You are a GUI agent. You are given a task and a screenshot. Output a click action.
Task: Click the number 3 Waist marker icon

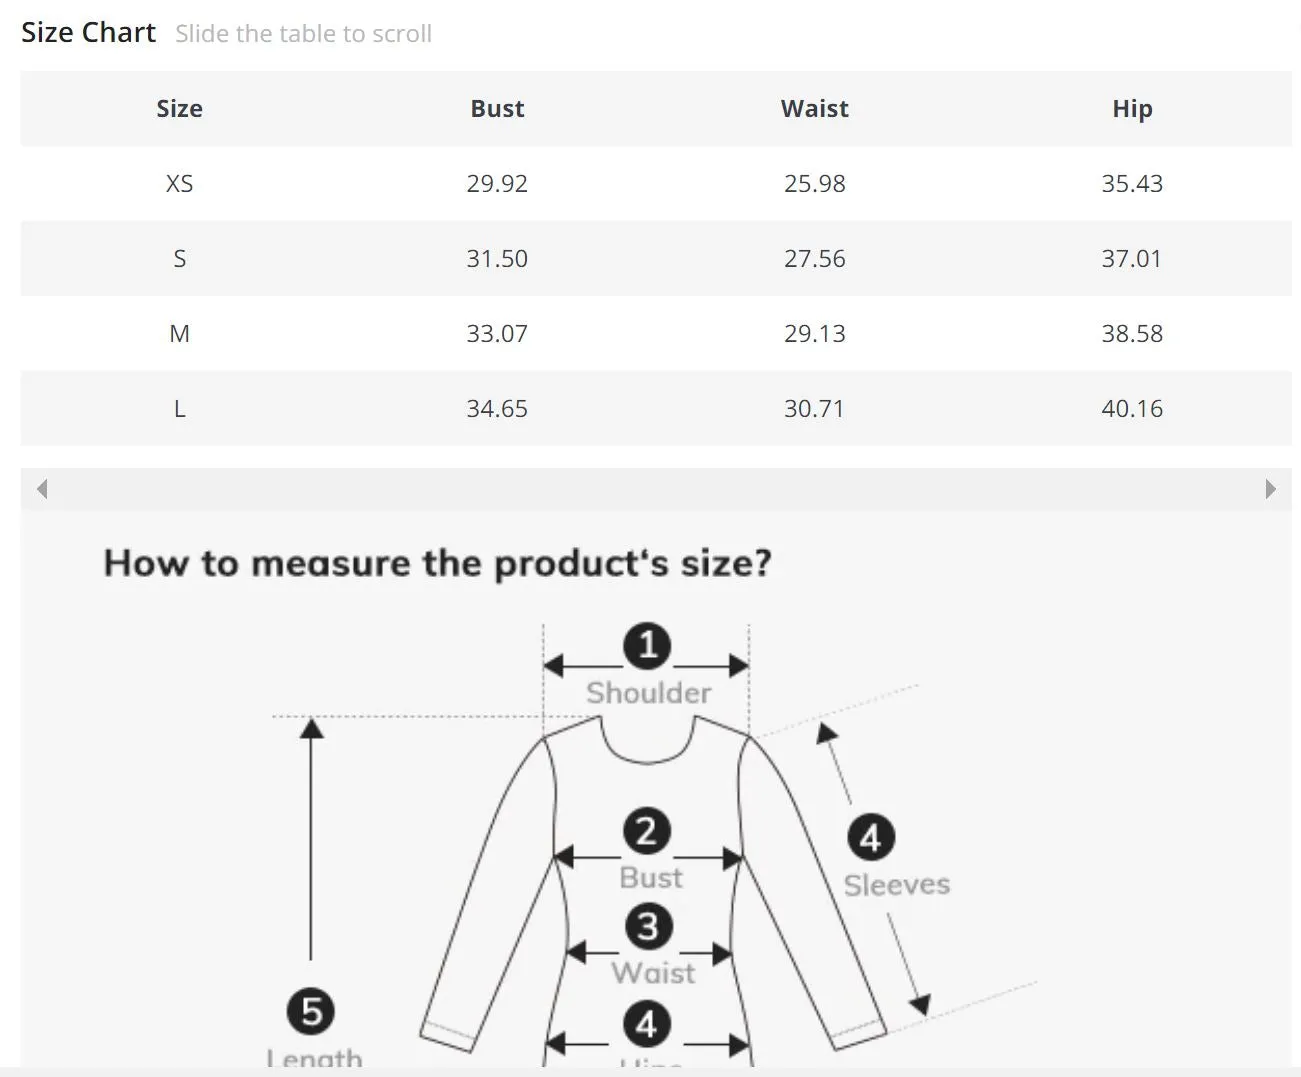click(647, 926)
